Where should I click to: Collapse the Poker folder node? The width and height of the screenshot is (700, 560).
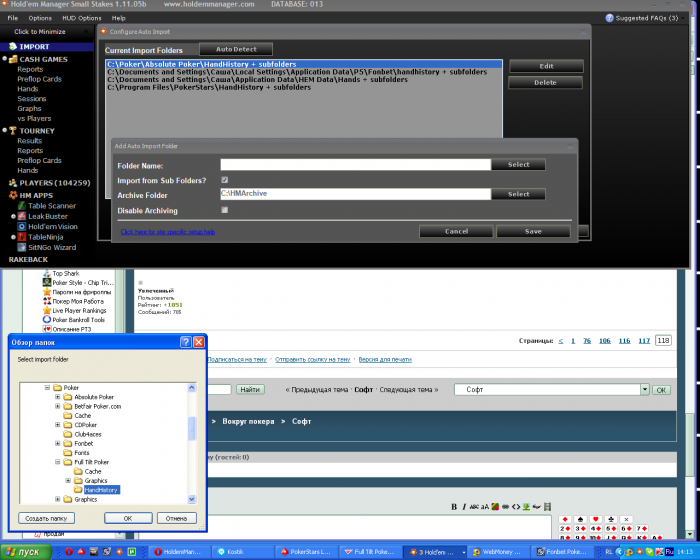pos(47,388)
